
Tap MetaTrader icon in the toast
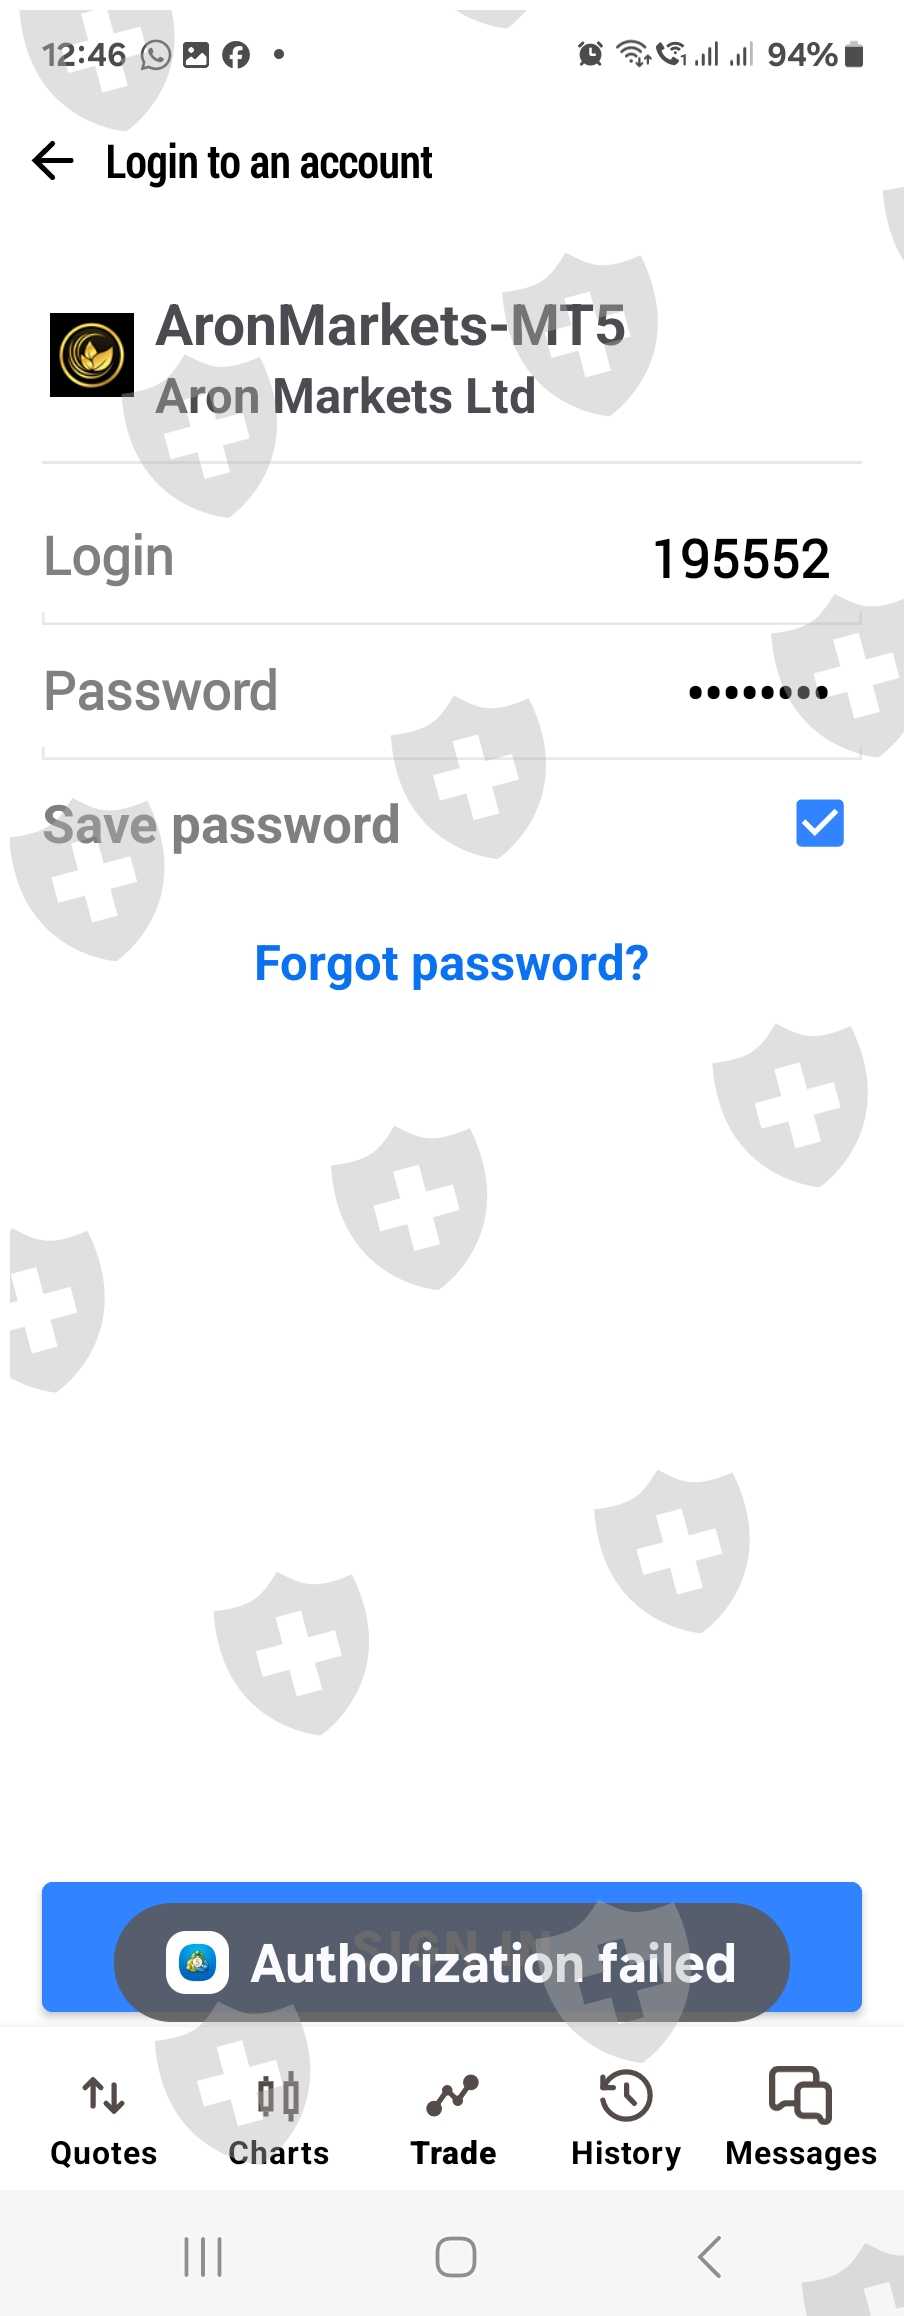click(197, 1962)
